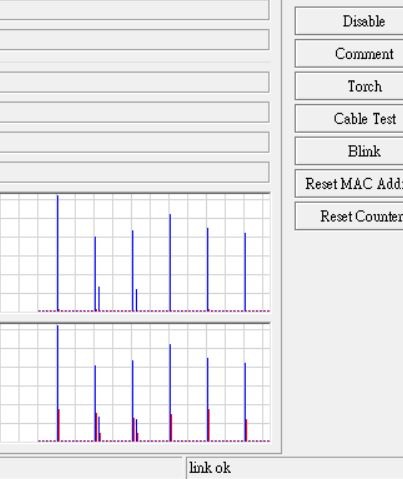The width and height of the screenshot is (403, 479).
Task: Reset the MAC Address
Action: [349, 184]
